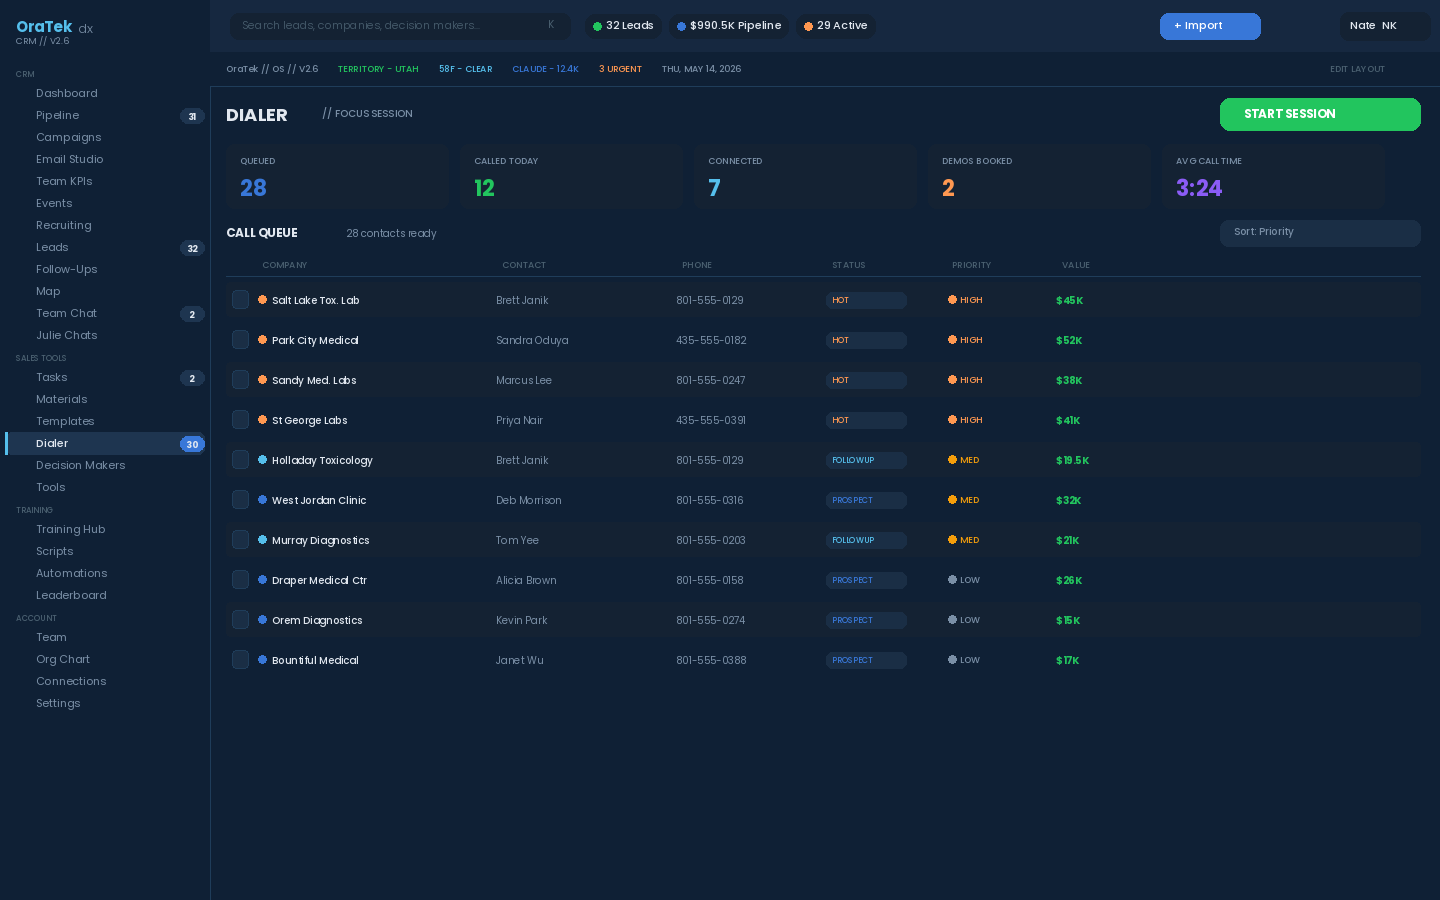Open the Sort: Priority dropdown
Screen dimensions: 1440x900
[x=1320, y=232]
